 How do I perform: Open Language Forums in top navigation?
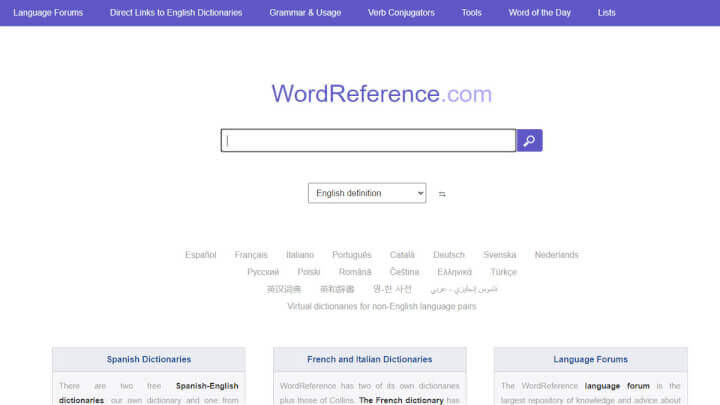48,13
